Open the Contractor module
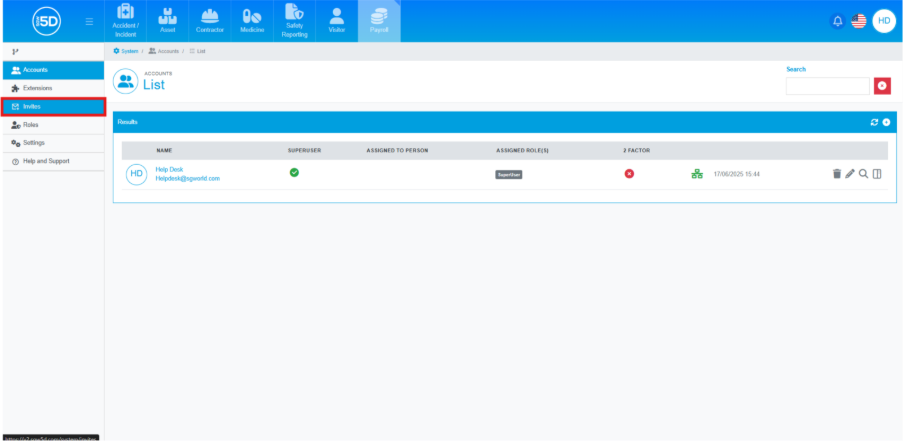903x441 pixels. pyautogui.click(x=210, y=21)
